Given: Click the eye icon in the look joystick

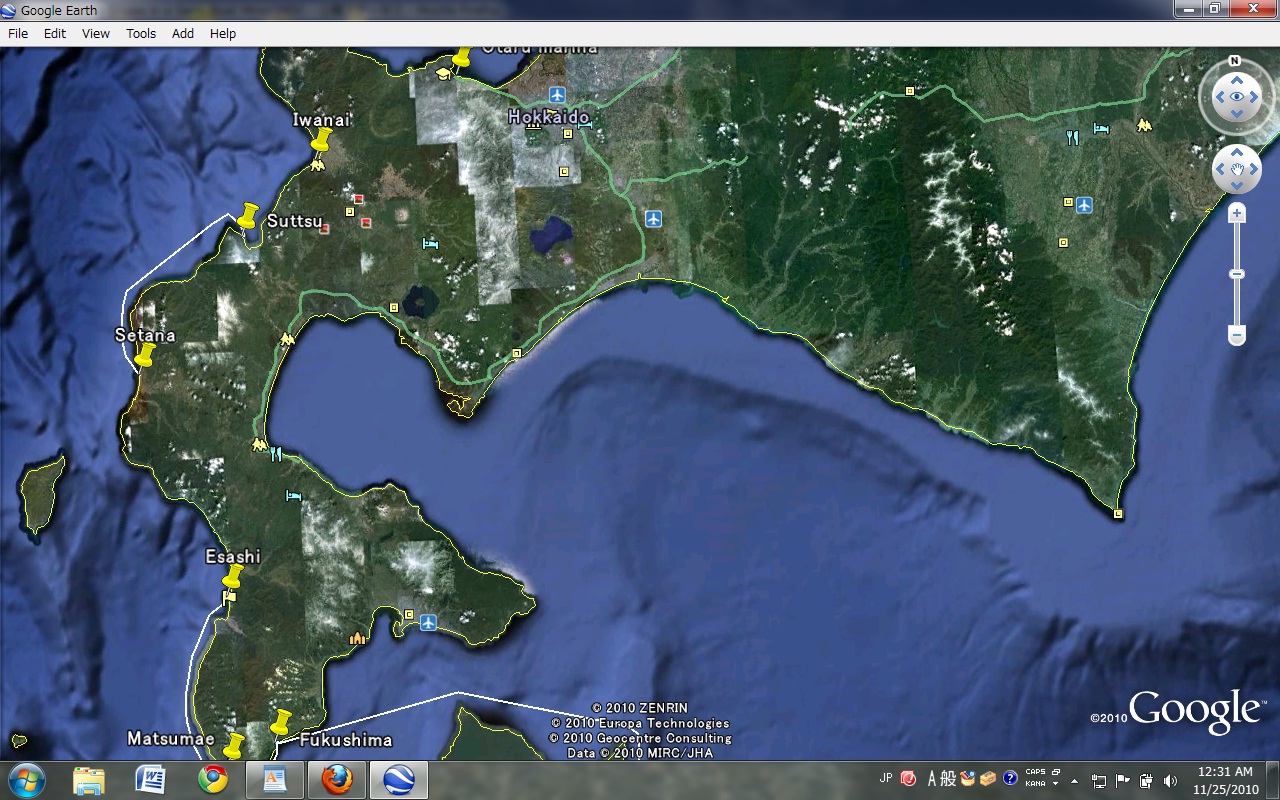Looking at the screenshot, I should click(1237, 97).
